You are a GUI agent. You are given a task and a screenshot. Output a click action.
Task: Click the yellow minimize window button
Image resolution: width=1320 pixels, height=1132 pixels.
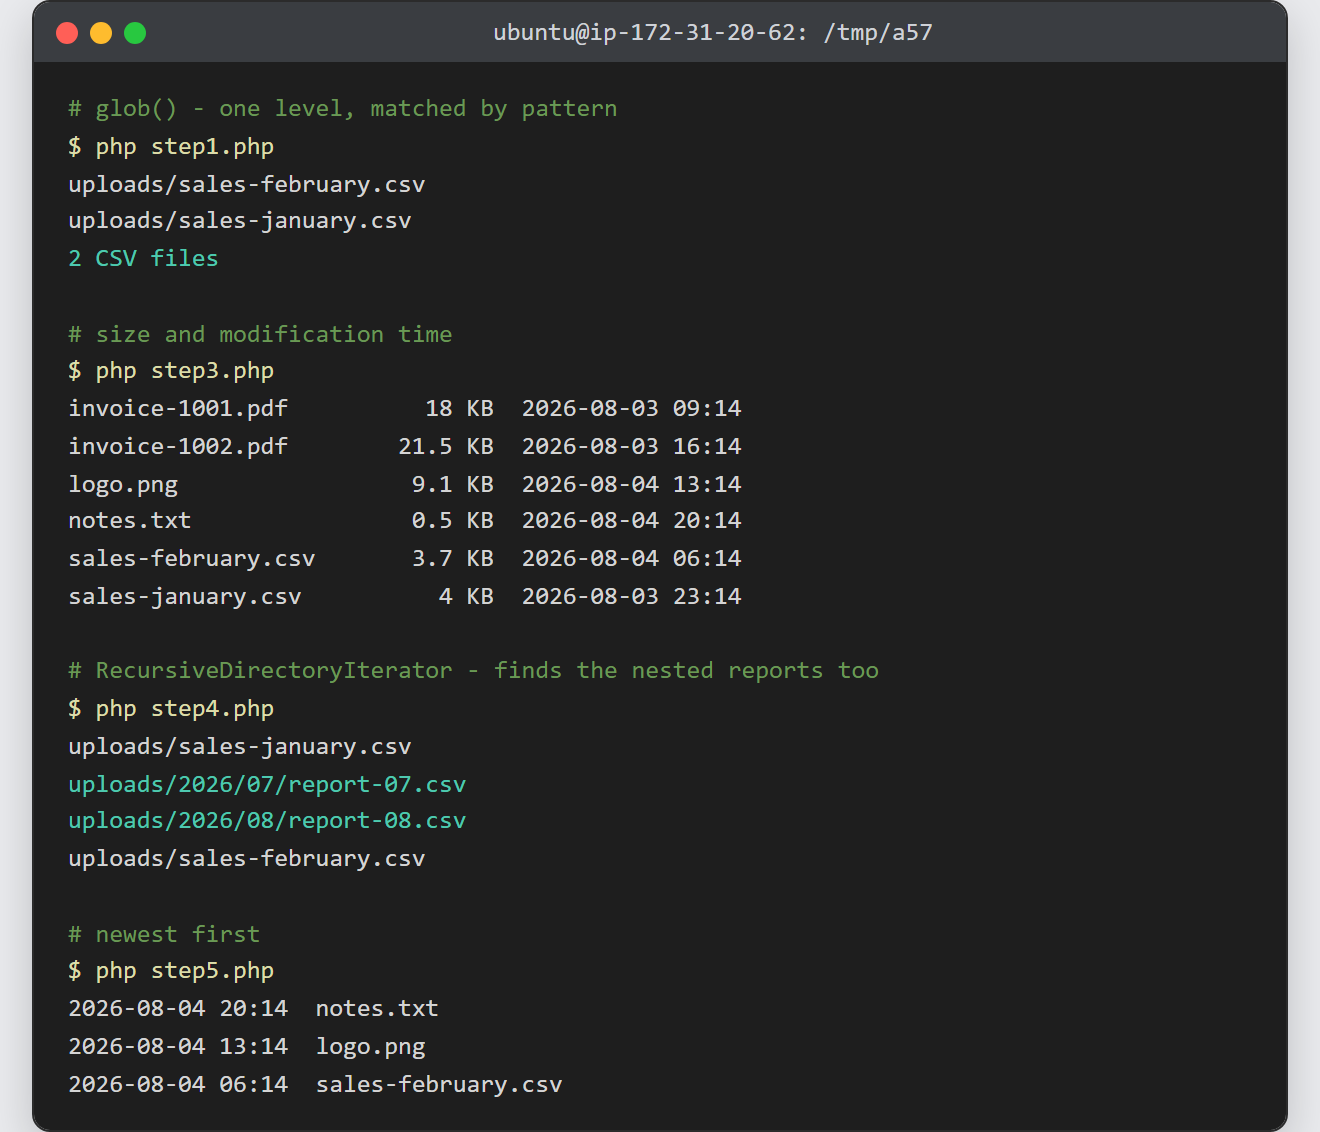pyautogui.click(x=101, y=33)
